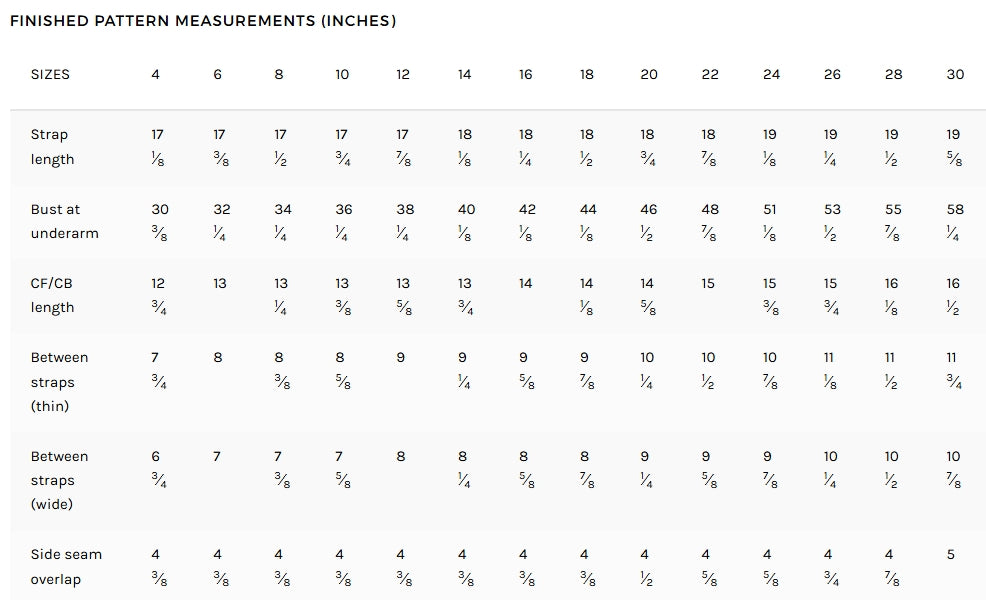Click the CF/CB length row label
Image resolution: width=986 pixels, height=600 pixels.
coord(52,295)
